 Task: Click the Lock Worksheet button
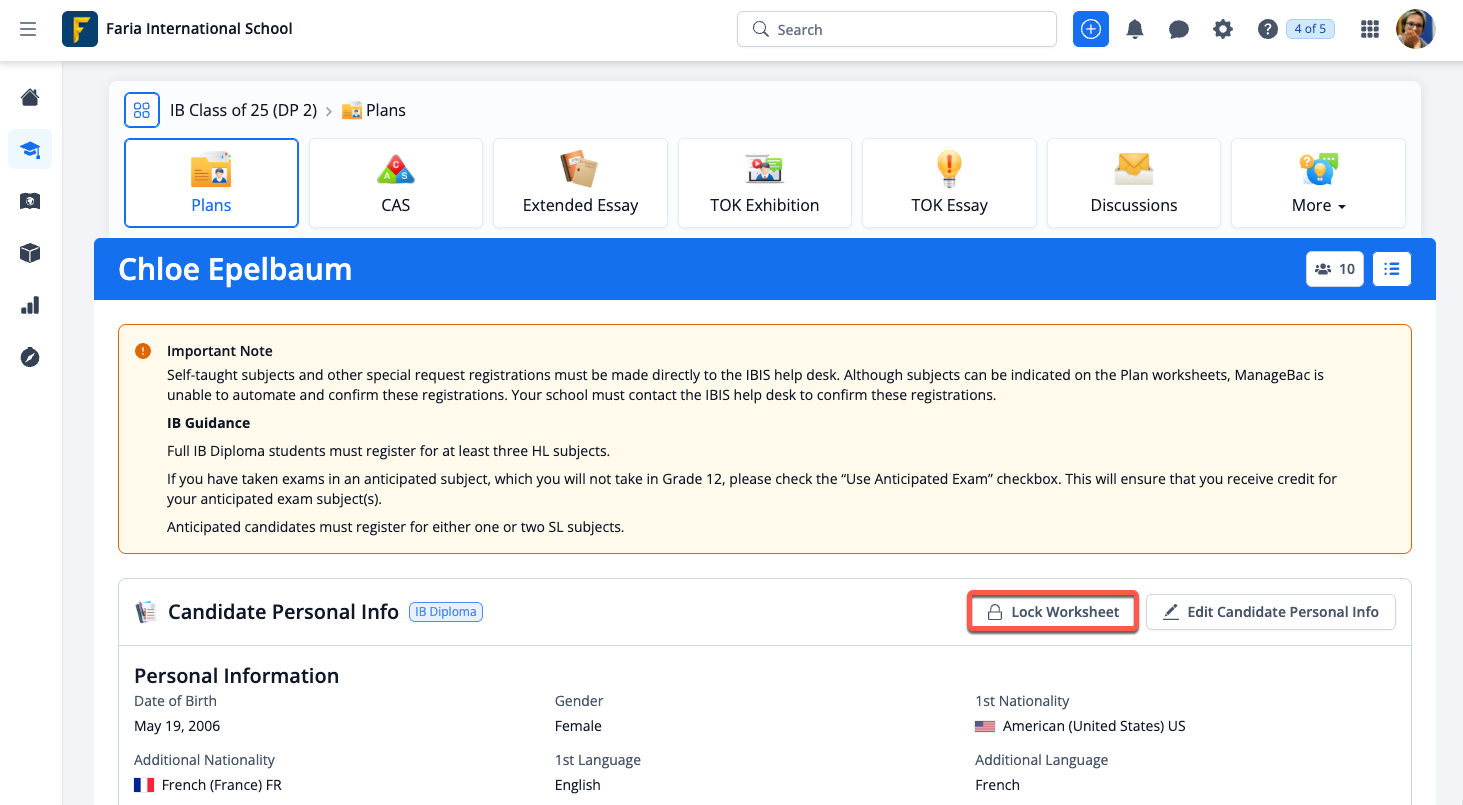click(x=1053, y=612)
